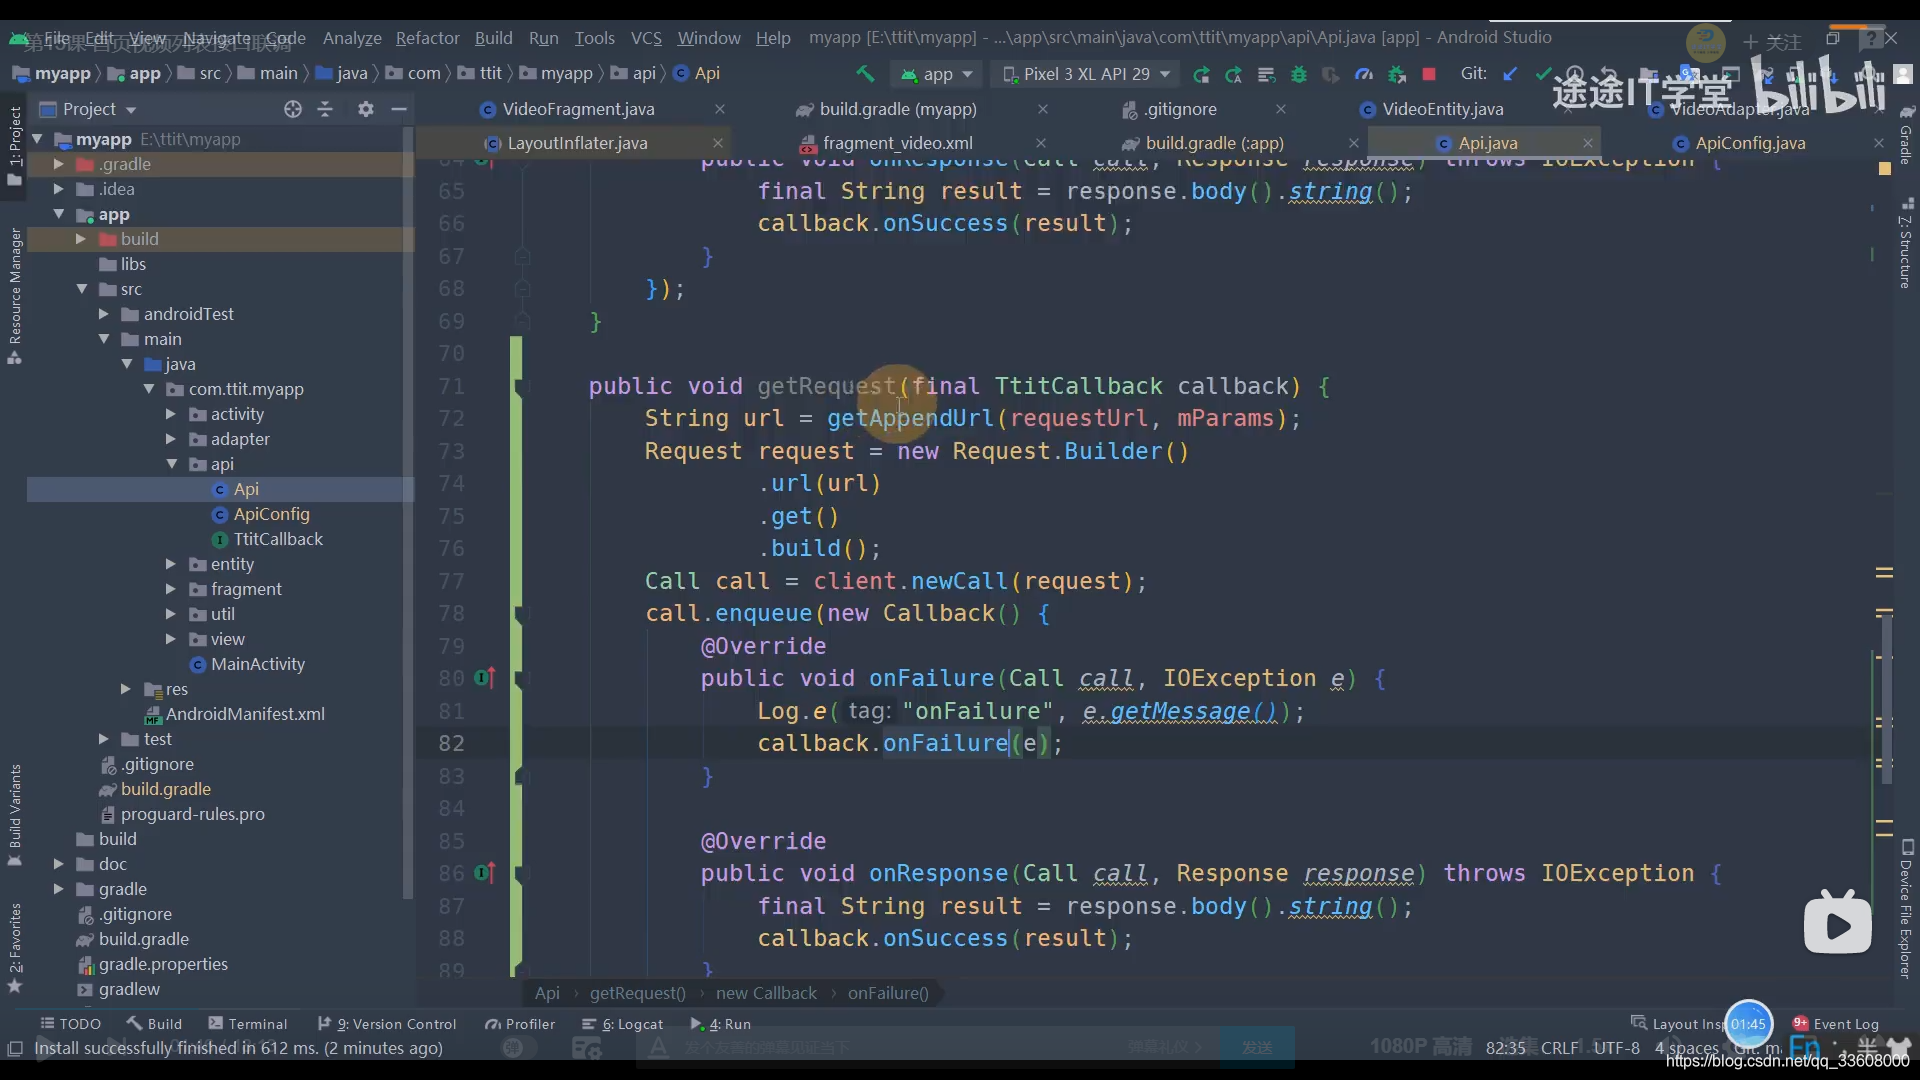Collapse the api package
Viewport: 1920px width, 1080px height.
tap(171, 464)
